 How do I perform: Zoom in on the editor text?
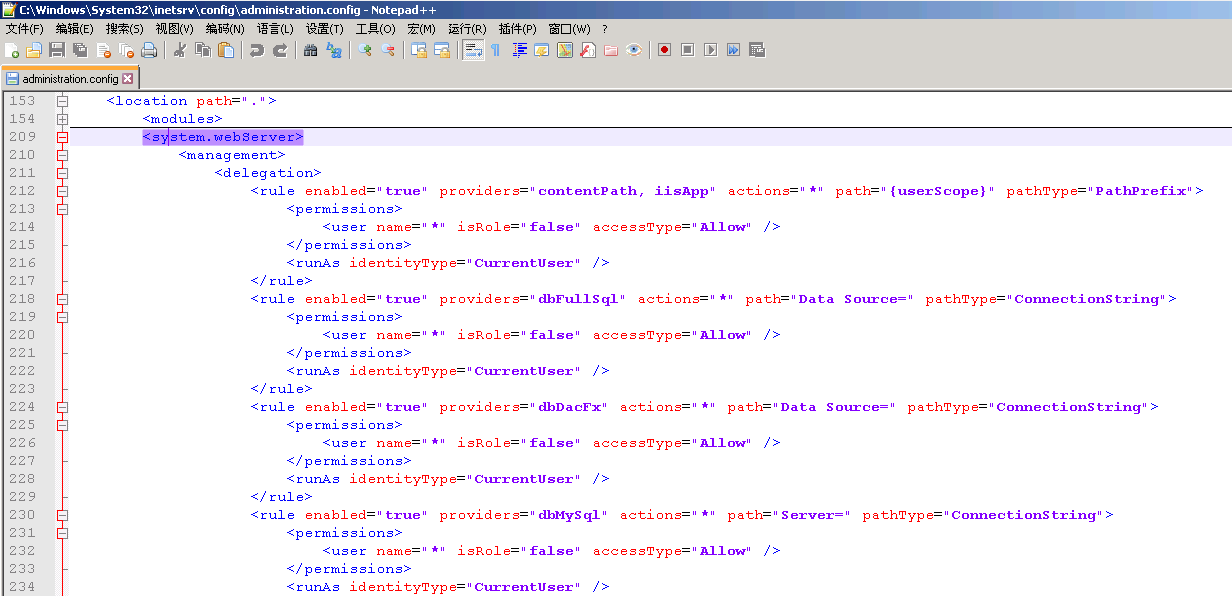point(365,50)
